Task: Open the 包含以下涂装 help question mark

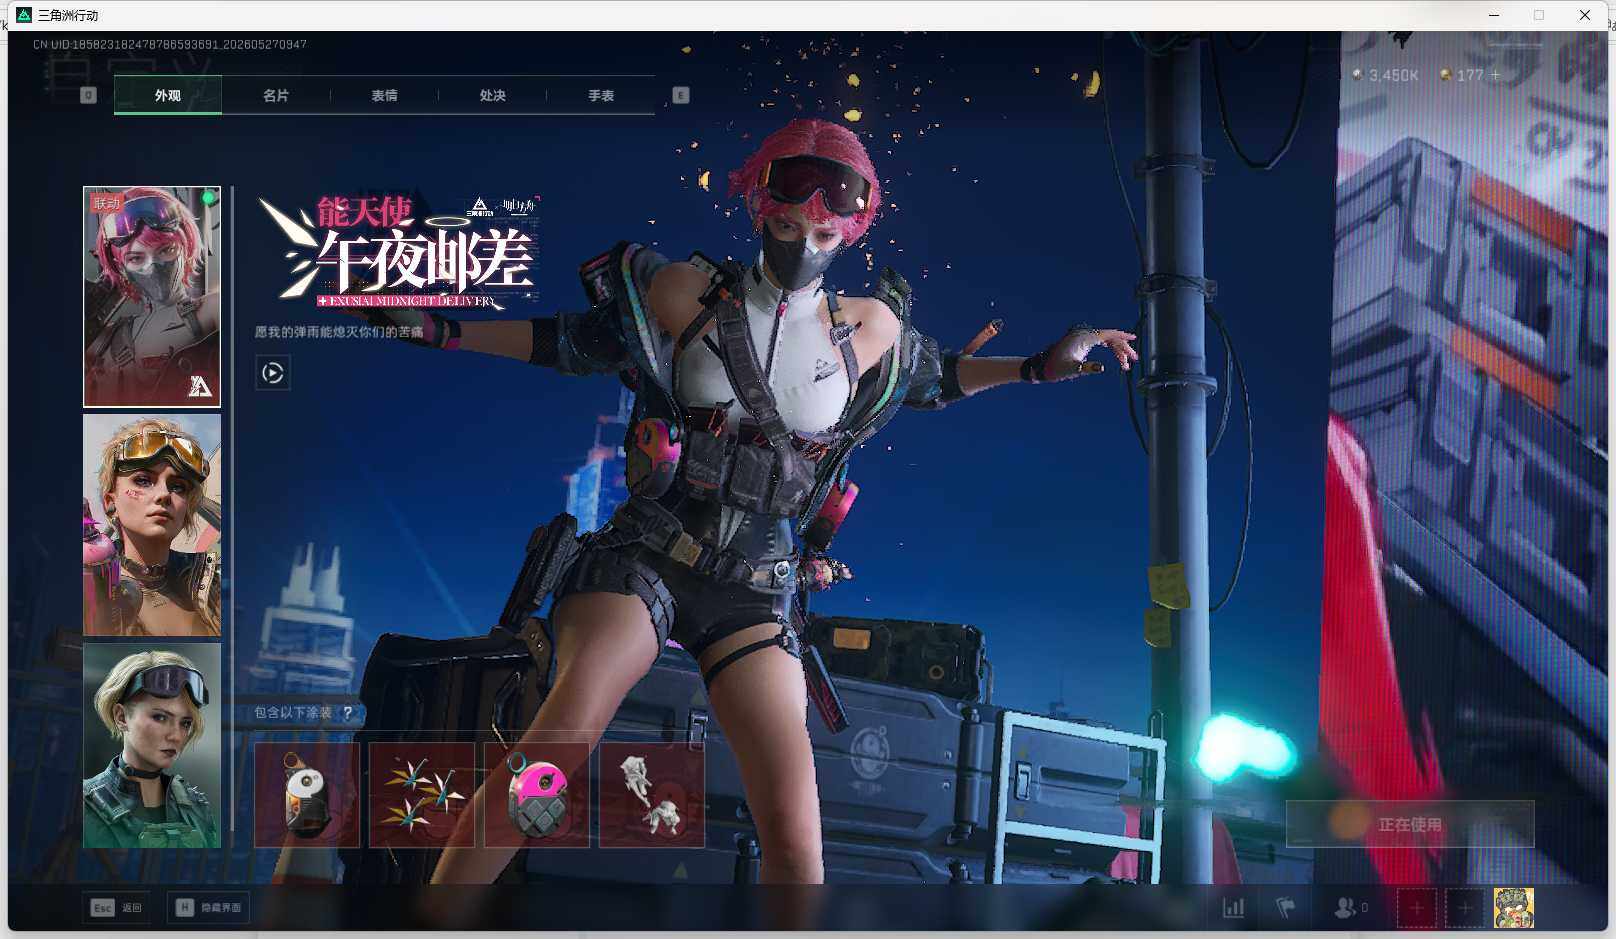Action: click(x=347, y=713)
